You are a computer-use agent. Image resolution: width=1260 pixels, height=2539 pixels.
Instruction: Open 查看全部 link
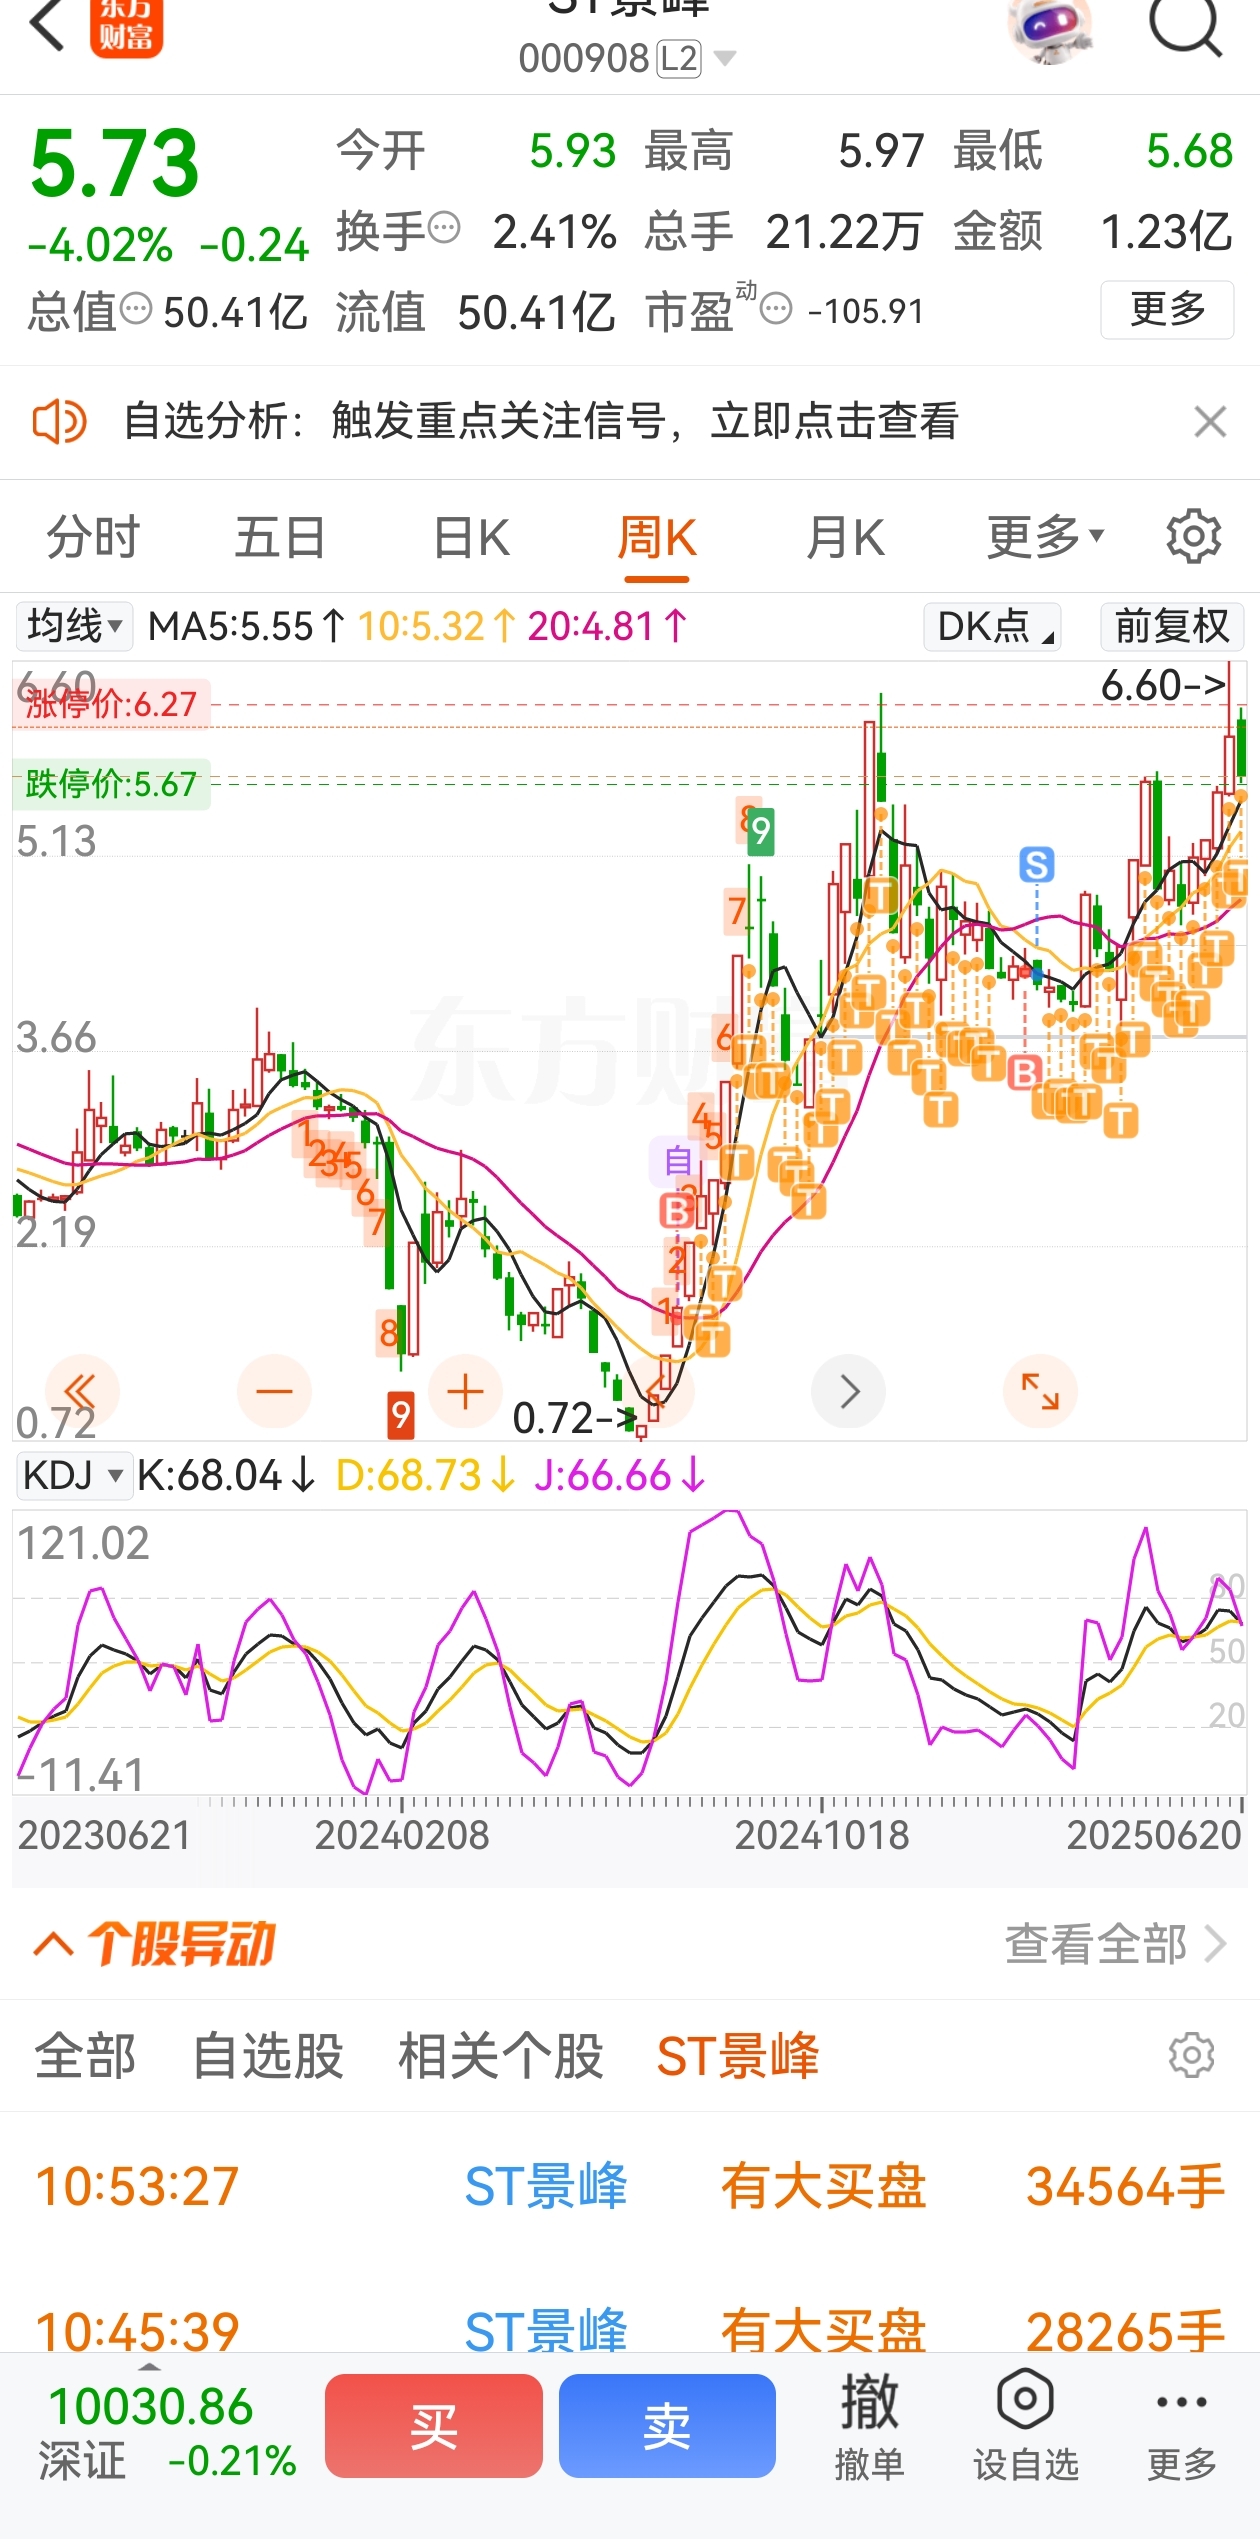tap(1115, 1944)
